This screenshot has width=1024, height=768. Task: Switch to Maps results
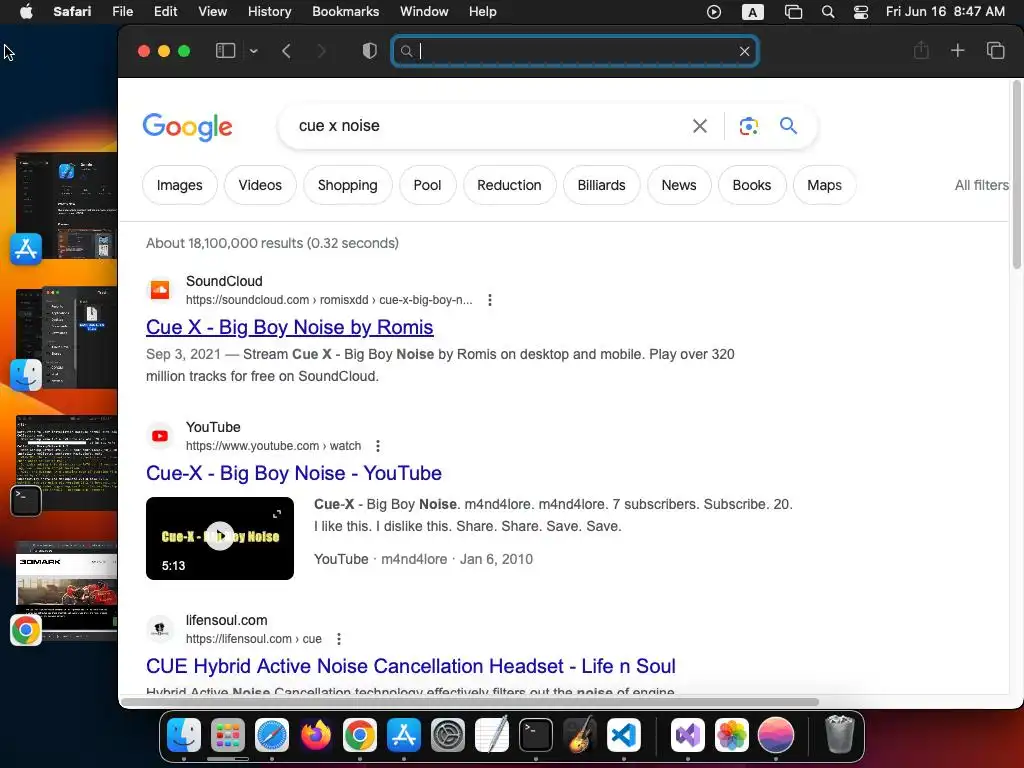click(824, 185)
